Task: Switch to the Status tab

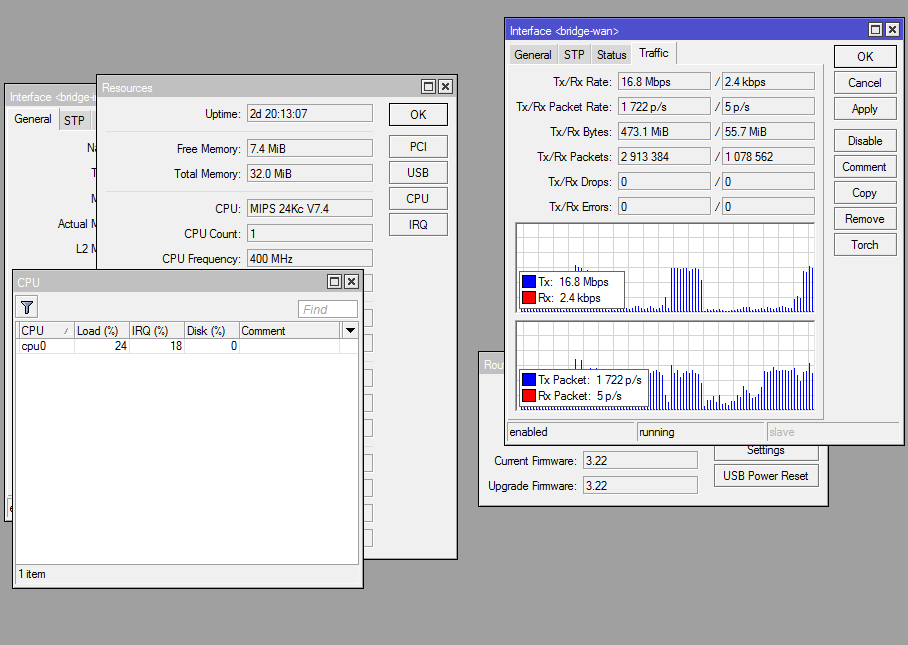Action: [611, 55]
